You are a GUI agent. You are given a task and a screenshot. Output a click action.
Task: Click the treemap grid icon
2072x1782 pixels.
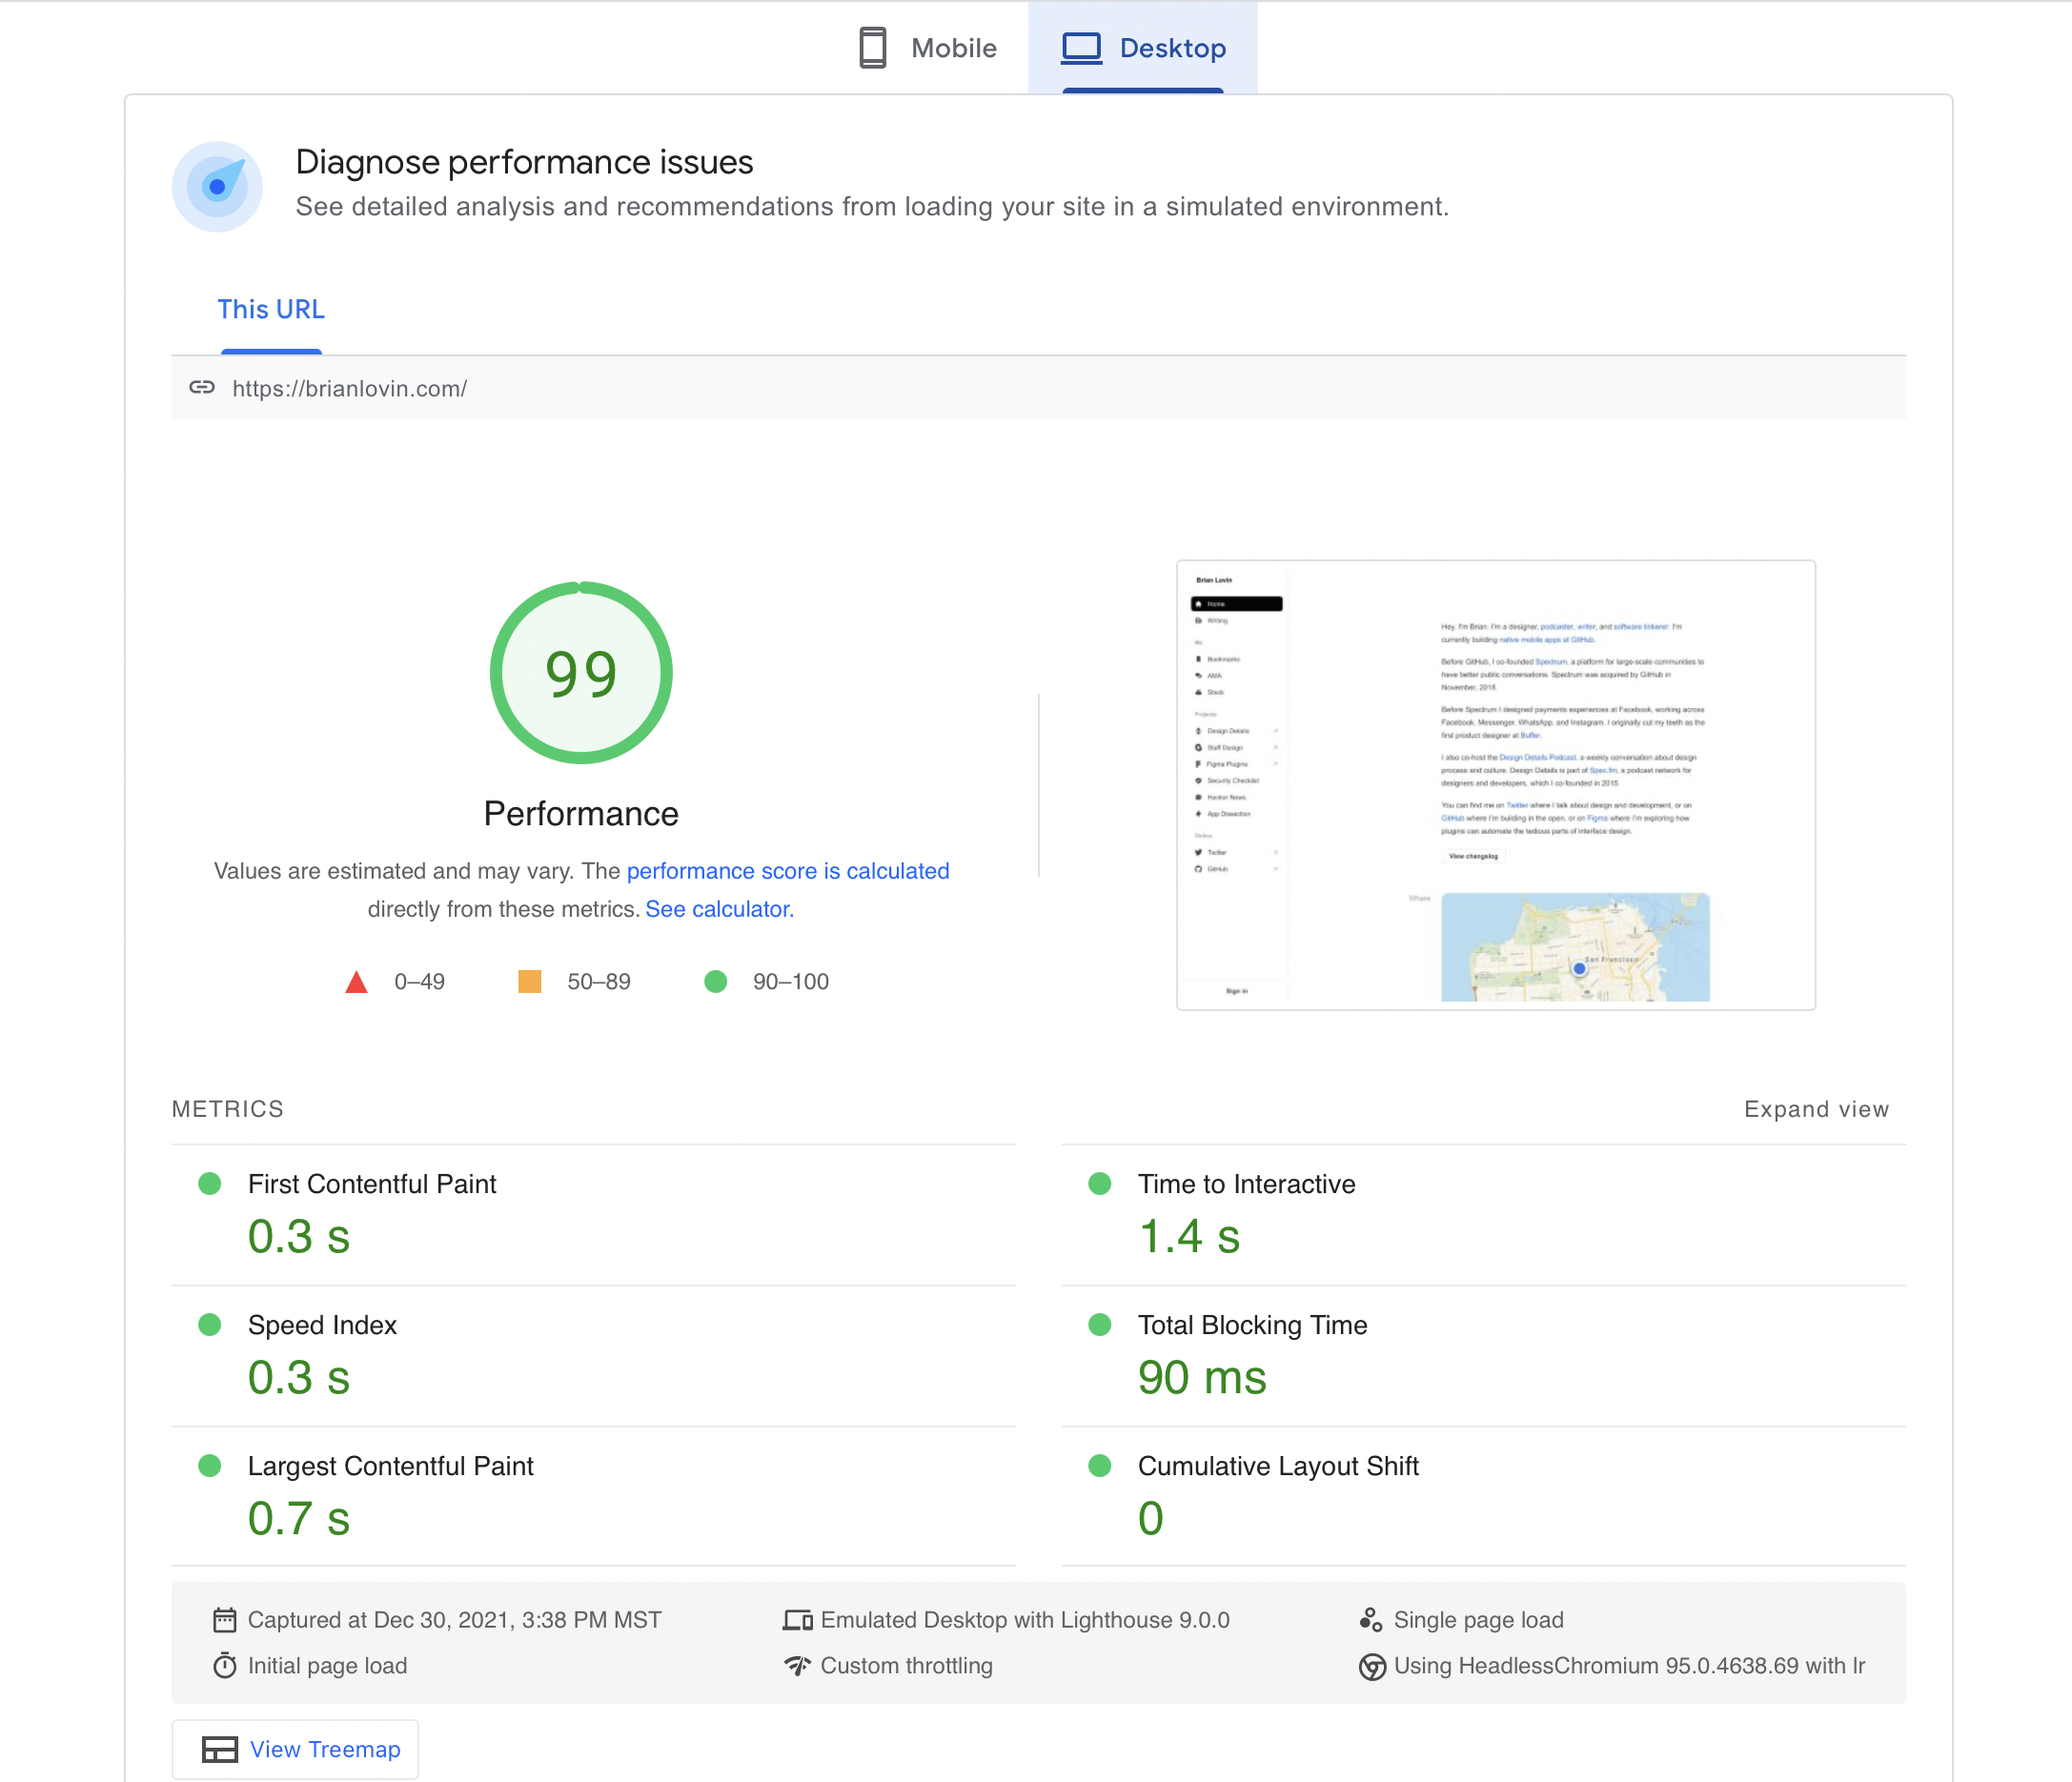220,1749
